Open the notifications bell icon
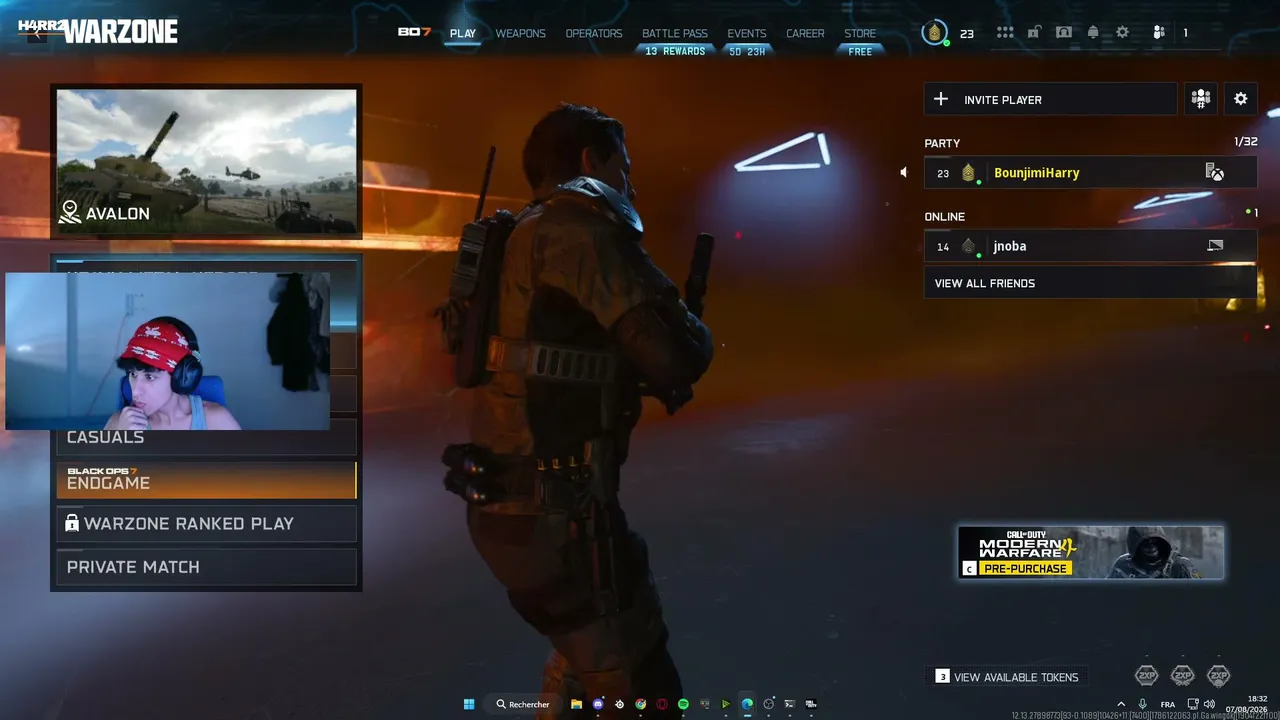1280x720 pixels. coord(1093,33)
